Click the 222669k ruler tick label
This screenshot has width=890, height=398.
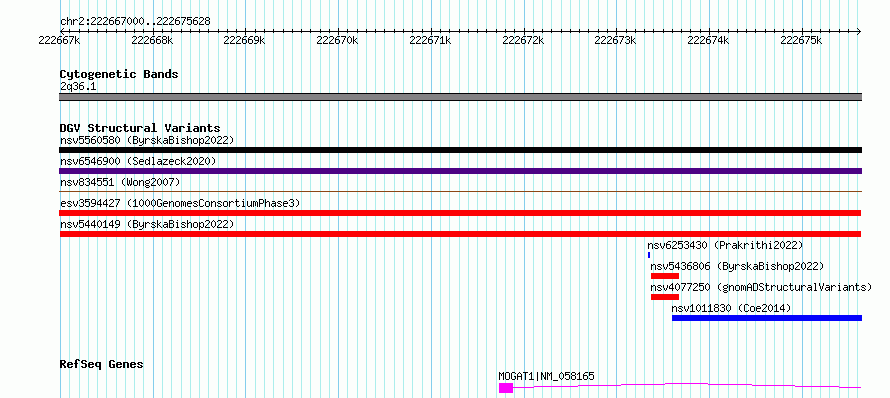click(x=245, y=40)
